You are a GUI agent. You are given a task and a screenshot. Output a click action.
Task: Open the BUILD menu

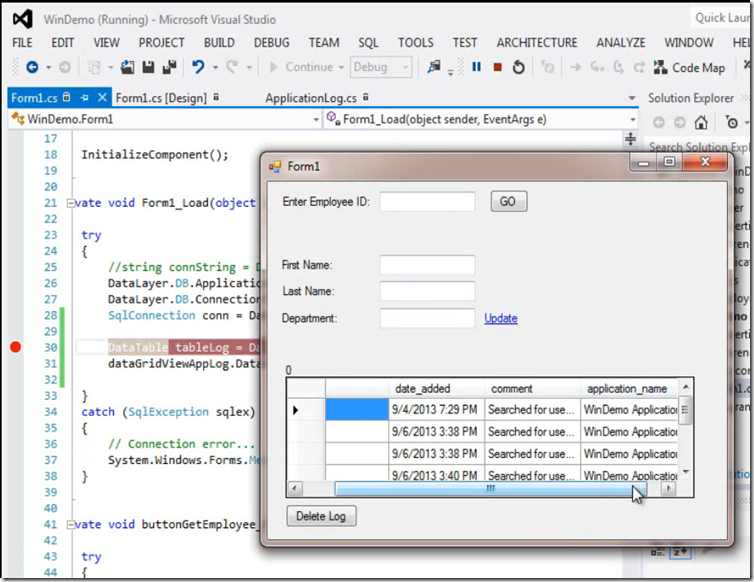[219, 42]
